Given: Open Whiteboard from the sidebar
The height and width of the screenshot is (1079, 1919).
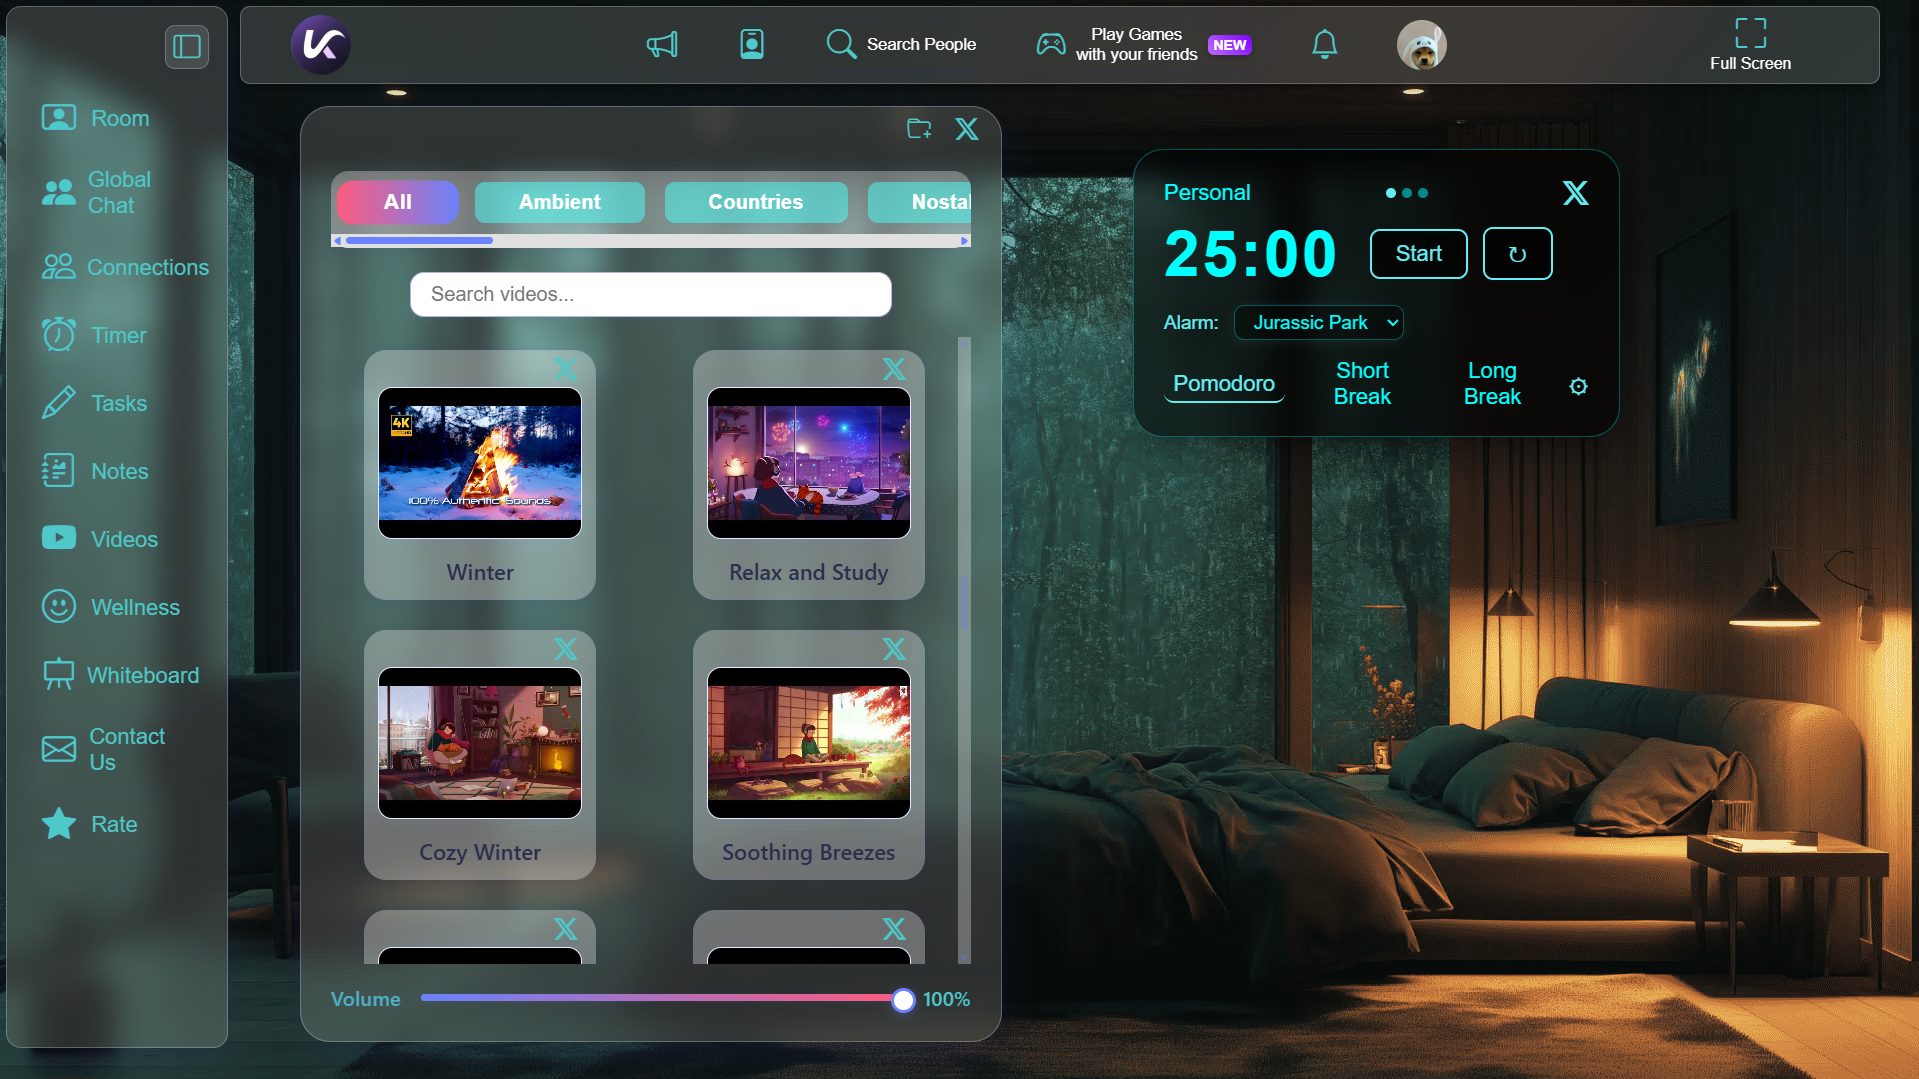Looking at the screenshot, I should point(121,675).
